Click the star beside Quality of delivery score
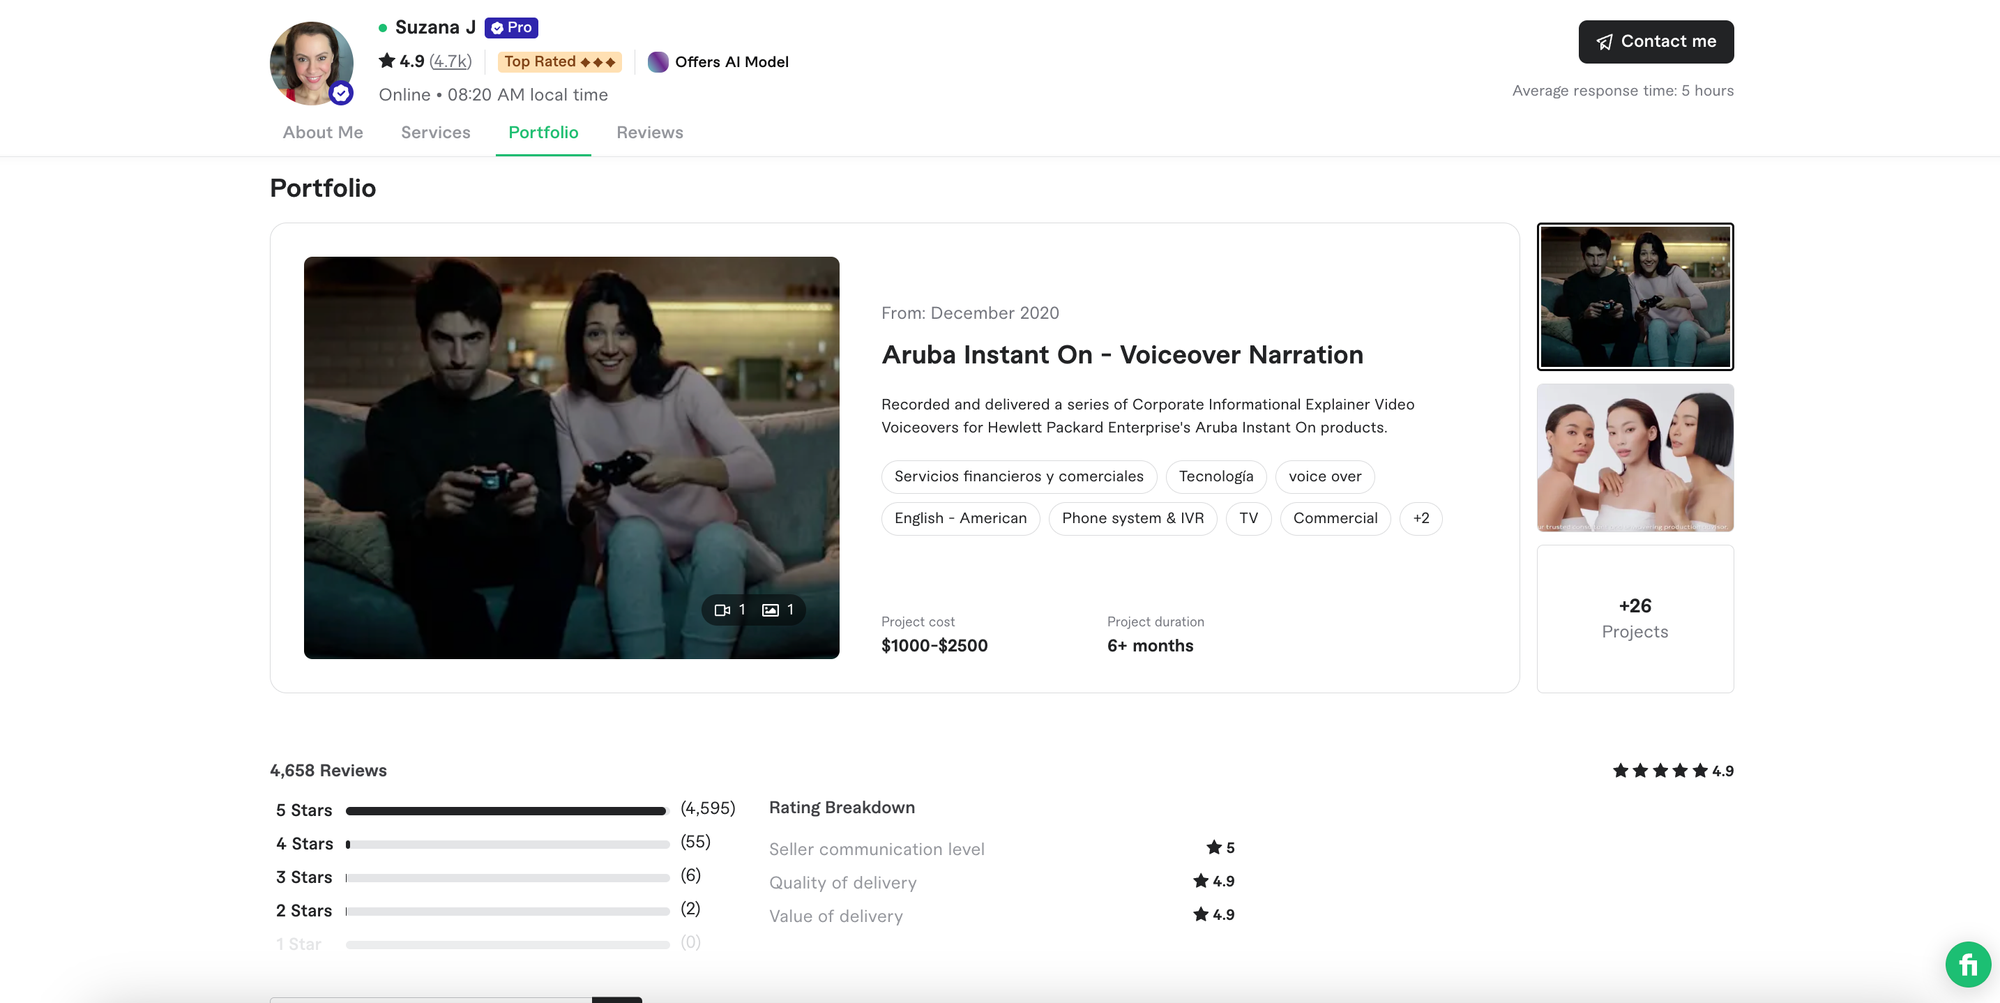 point(1201,881)
